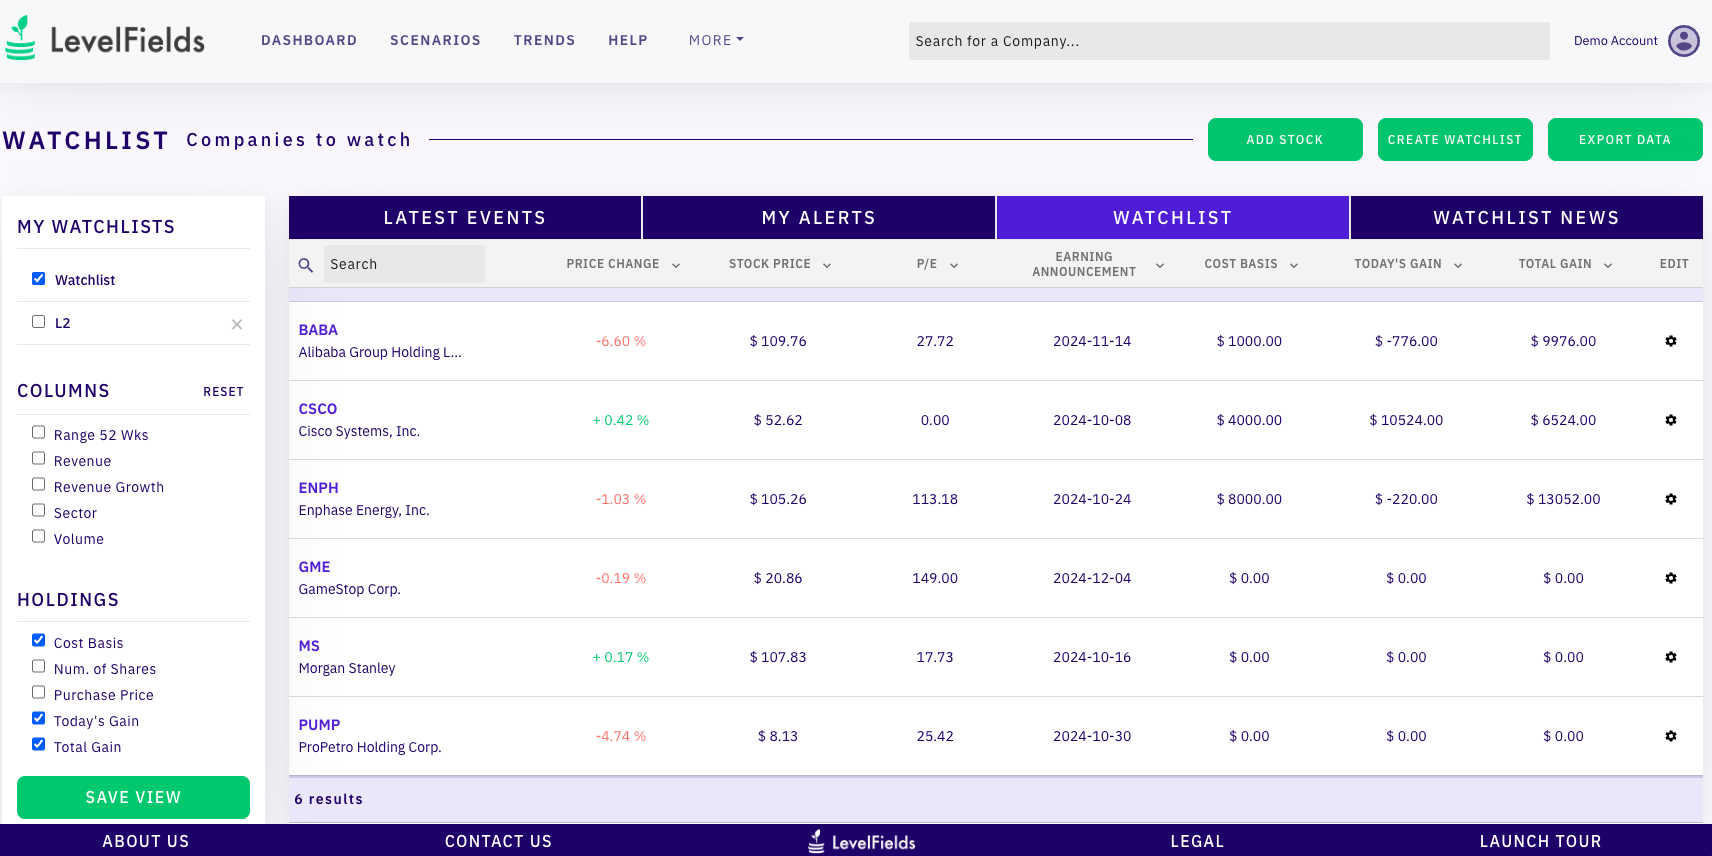
Task: Enable the Revenue Growth column checkbox
Action: pyautogui.click(x=38, y=484)
